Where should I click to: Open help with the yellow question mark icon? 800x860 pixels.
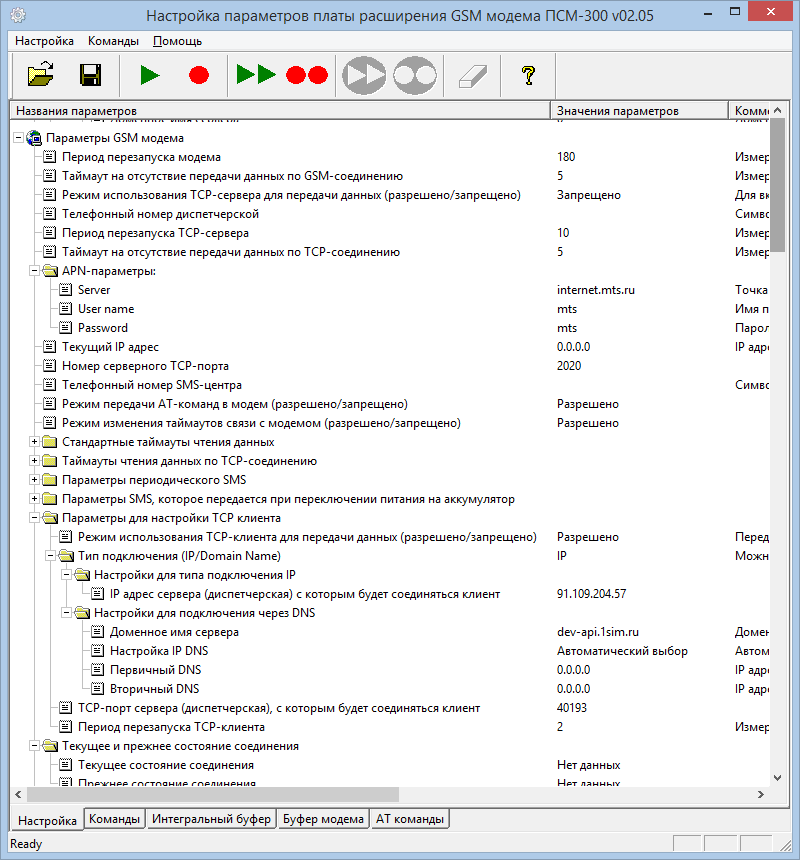[x=529, y=75]
